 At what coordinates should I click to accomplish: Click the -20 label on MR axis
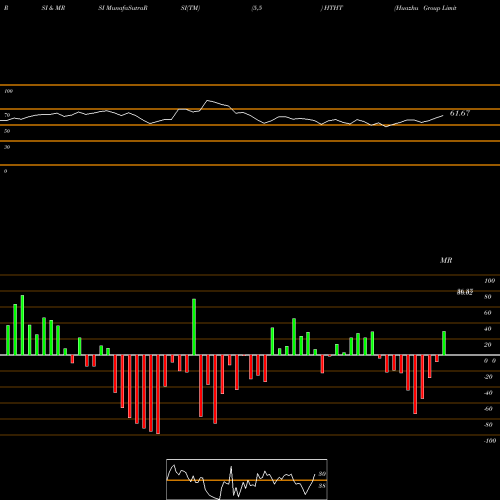(488, 377)
